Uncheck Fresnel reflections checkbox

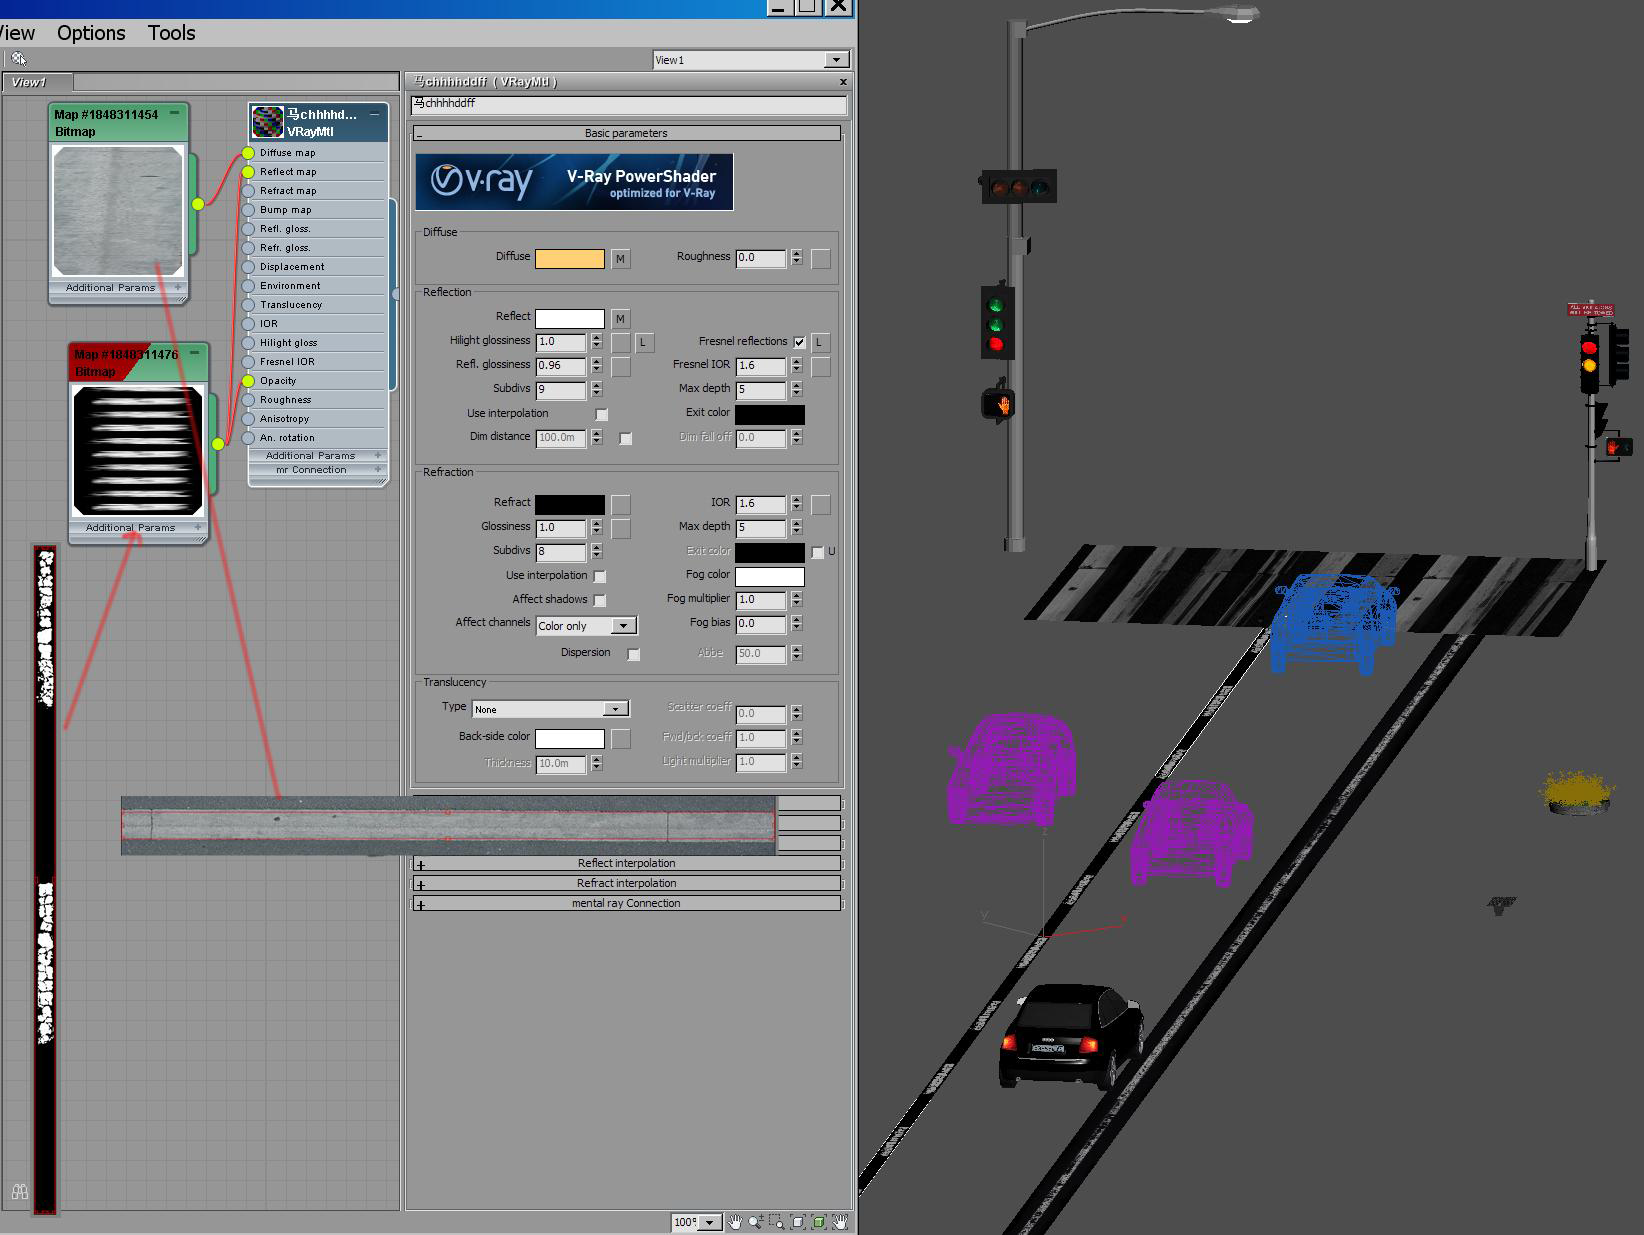(799, 342)
